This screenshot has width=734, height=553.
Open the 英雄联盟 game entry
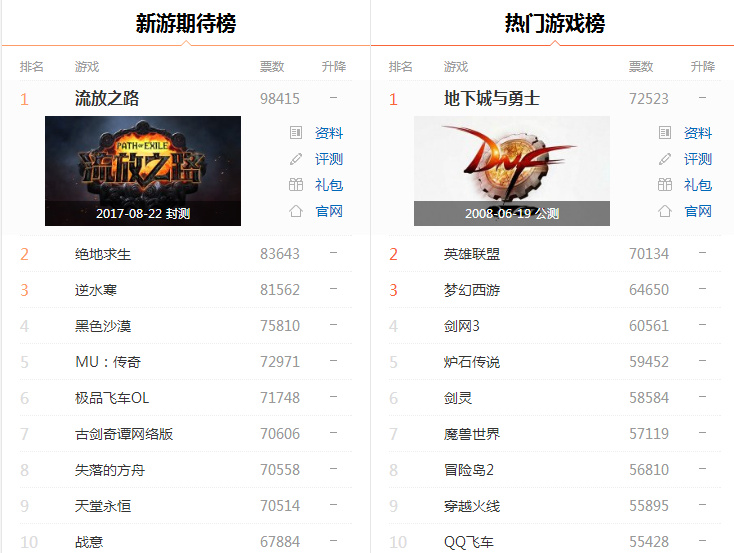(472, 254)
